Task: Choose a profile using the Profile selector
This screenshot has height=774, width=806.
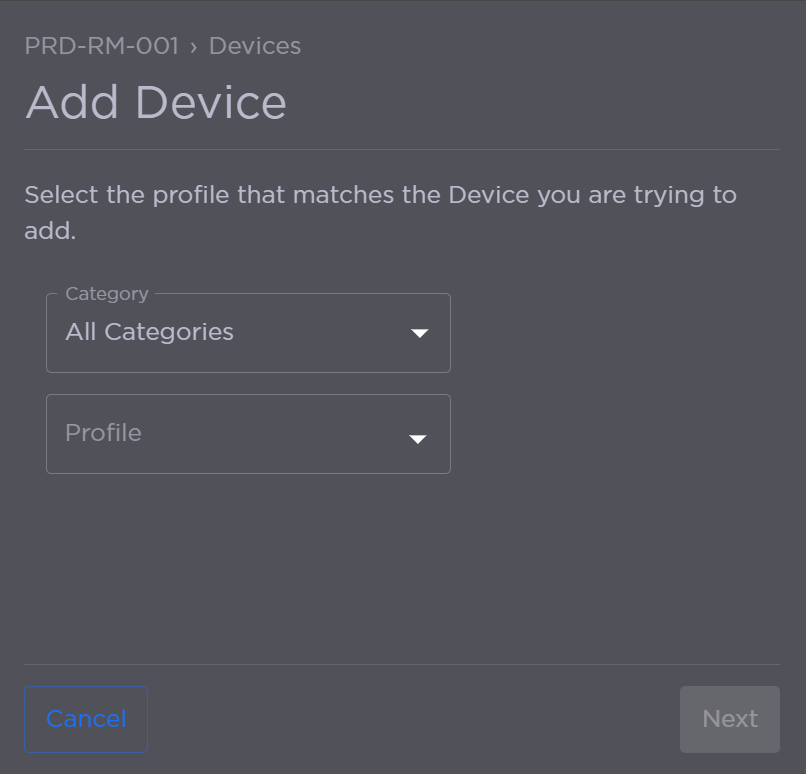Action: (x=248, y=434)
